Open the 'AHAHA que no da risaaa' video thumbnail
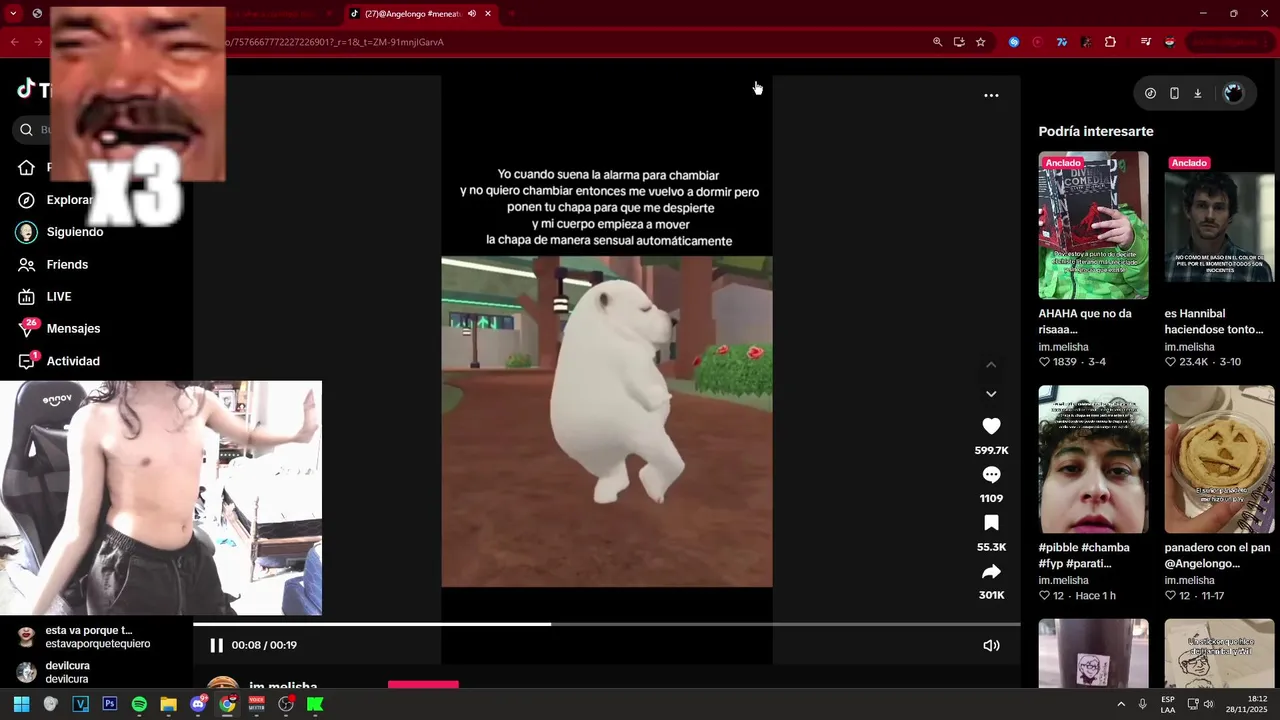This screenshot has width=1280, height=720. [x=1093, y=225]
